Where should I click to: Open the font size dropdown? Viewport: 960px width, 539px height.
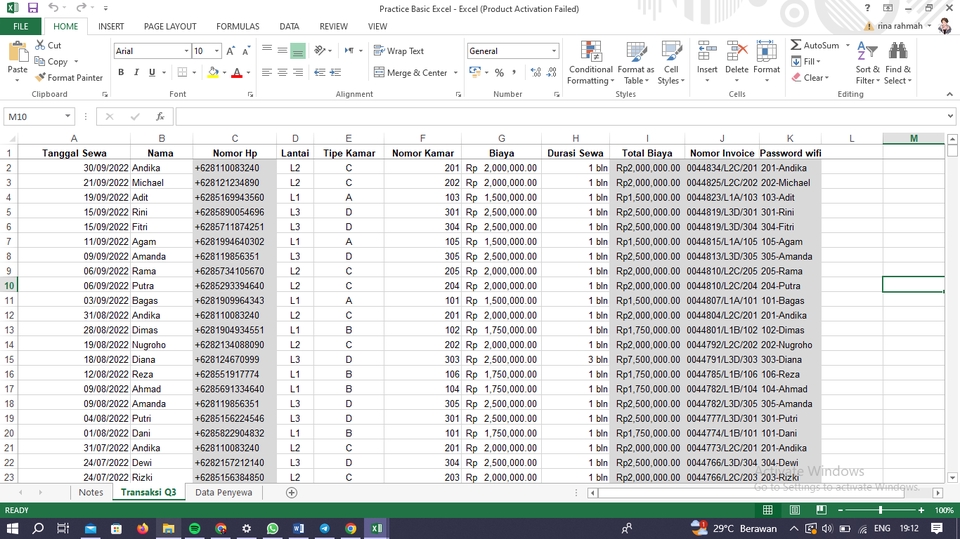[216, 51]
